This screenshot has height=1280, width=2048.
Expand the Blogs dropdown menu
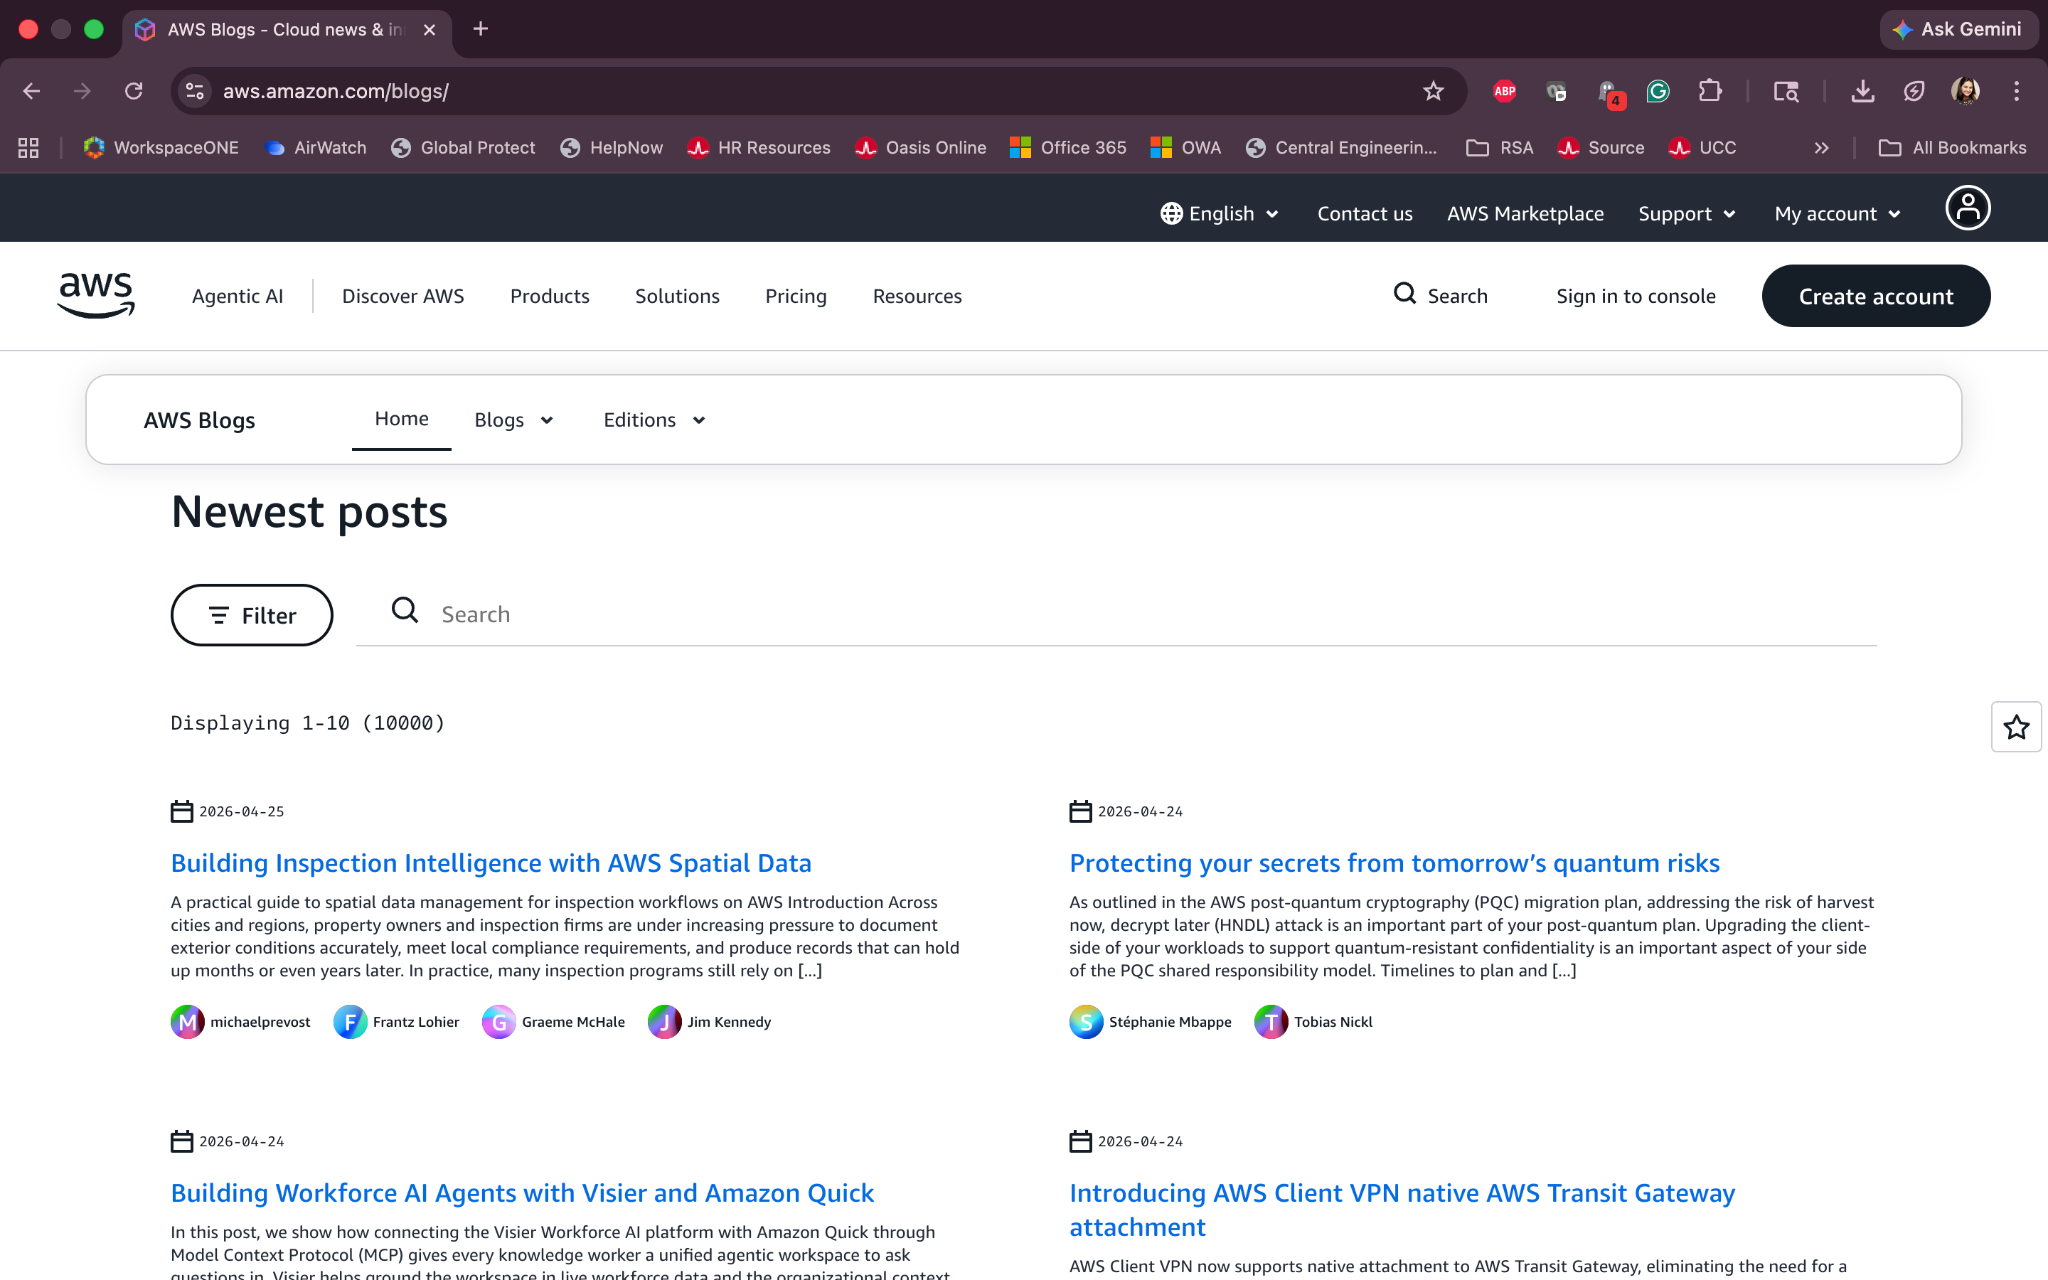[x=513, y=420]
